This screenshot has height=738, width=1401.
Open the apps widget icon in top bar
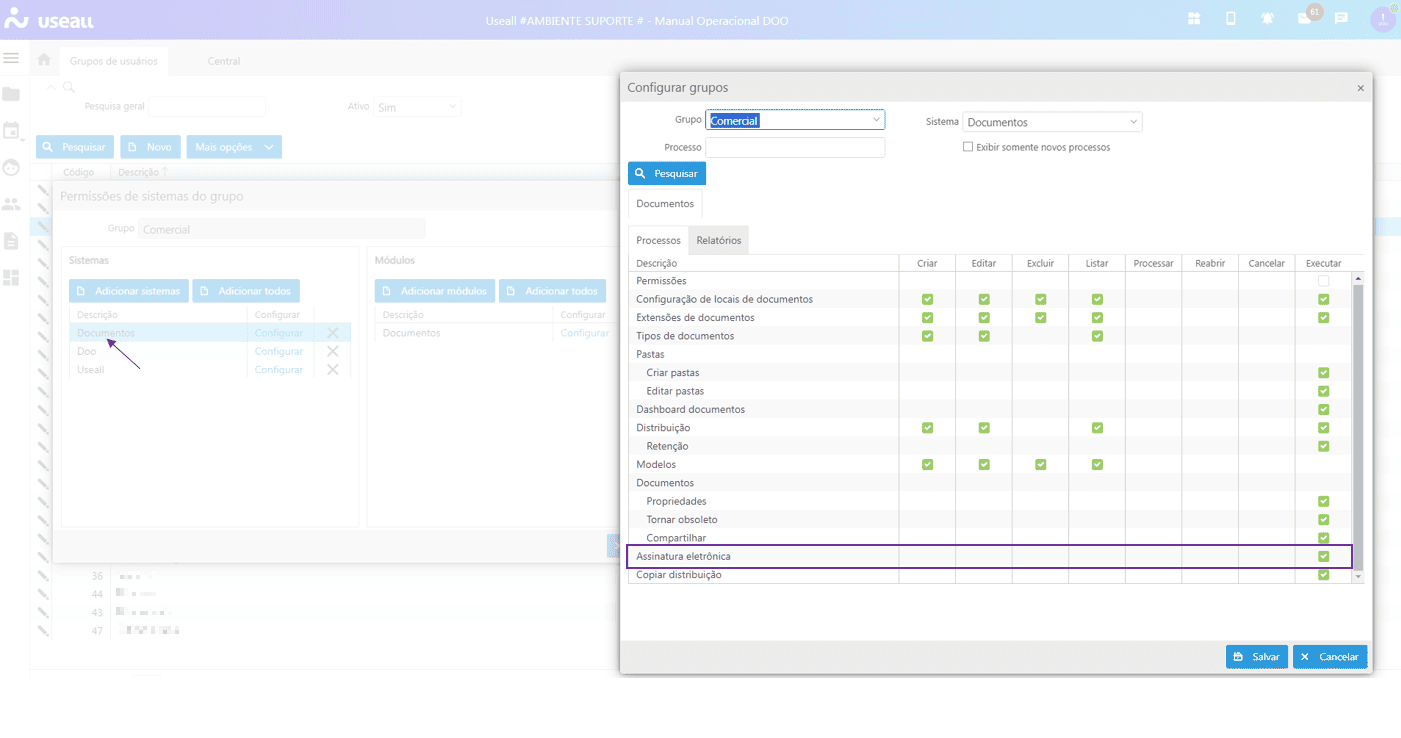1194,18
